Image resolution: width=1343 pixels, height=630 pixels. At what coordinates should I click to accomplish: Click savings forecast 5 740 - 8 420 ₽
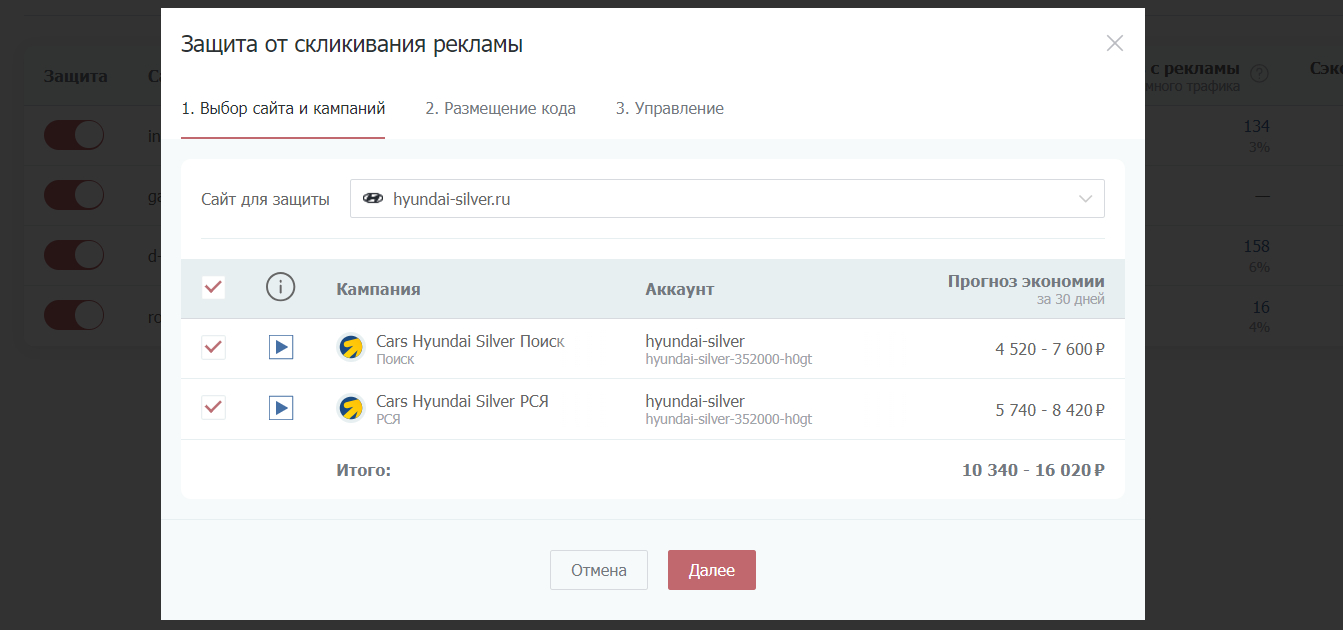tap(1050, 409)
